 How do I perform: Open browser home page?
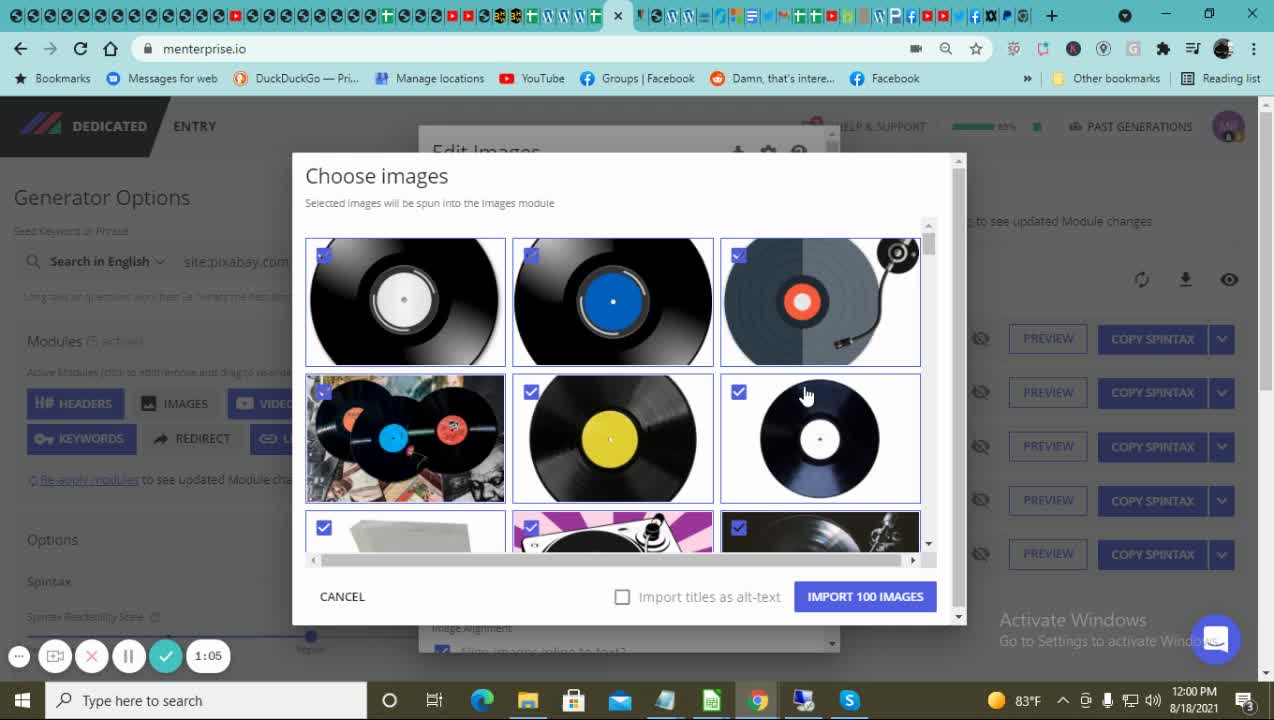110,48
